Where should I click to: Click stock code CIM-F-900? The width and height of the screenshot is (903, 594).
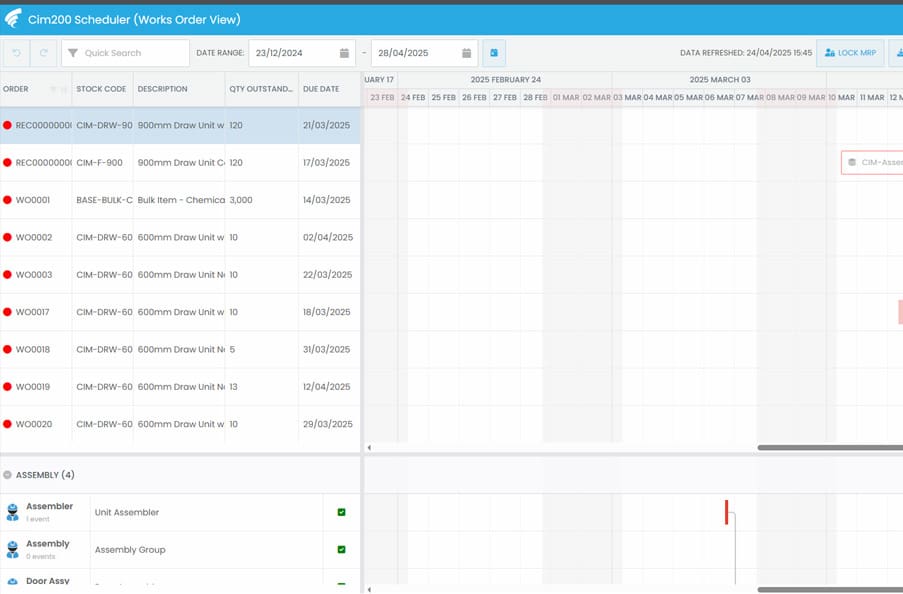click(x=100, y=162)
